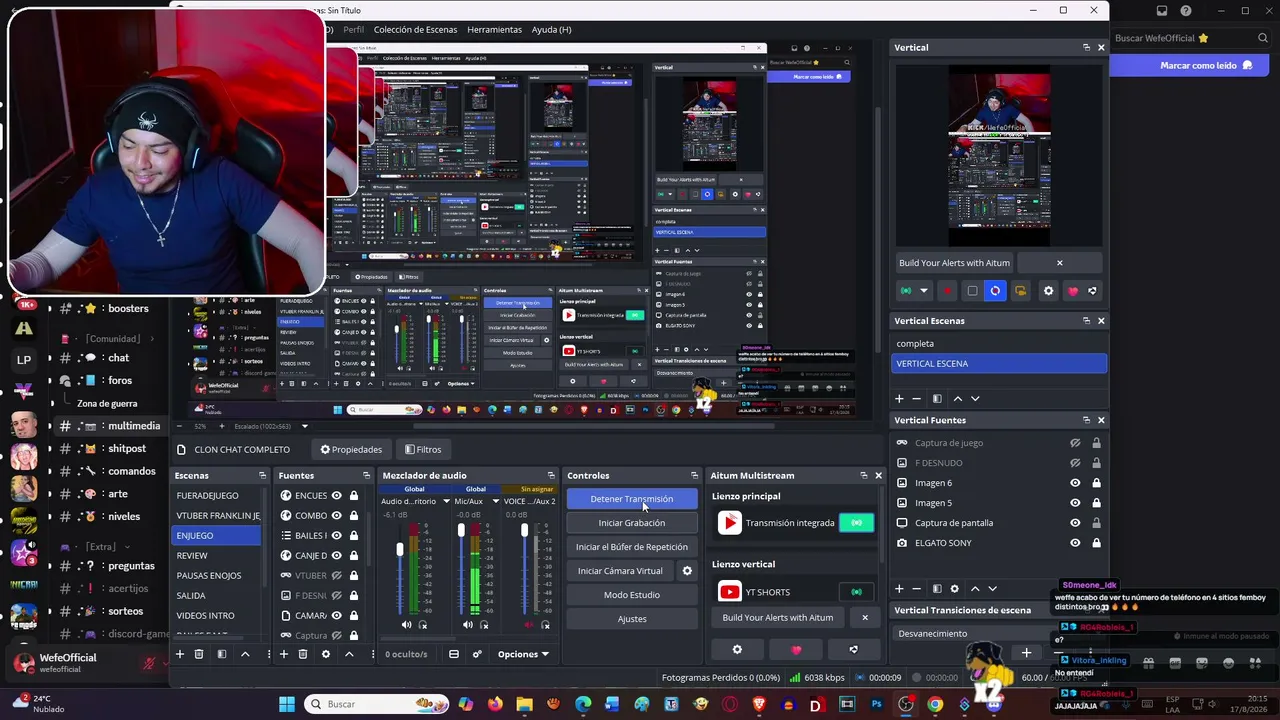Open Photoshop from the taskbar
The image size is (1280, 720).
[877, 704]
